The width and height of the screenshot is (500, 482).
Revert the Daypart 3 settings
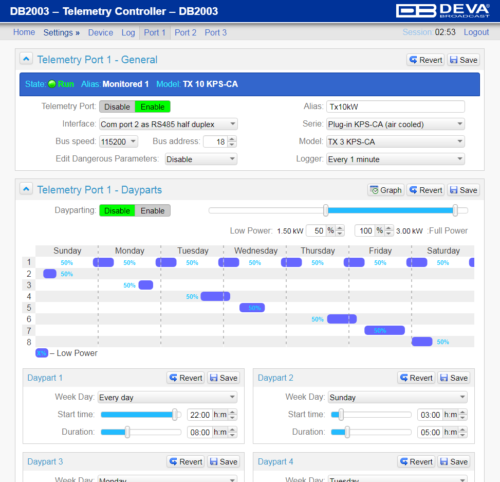click(x=186, y=462)
